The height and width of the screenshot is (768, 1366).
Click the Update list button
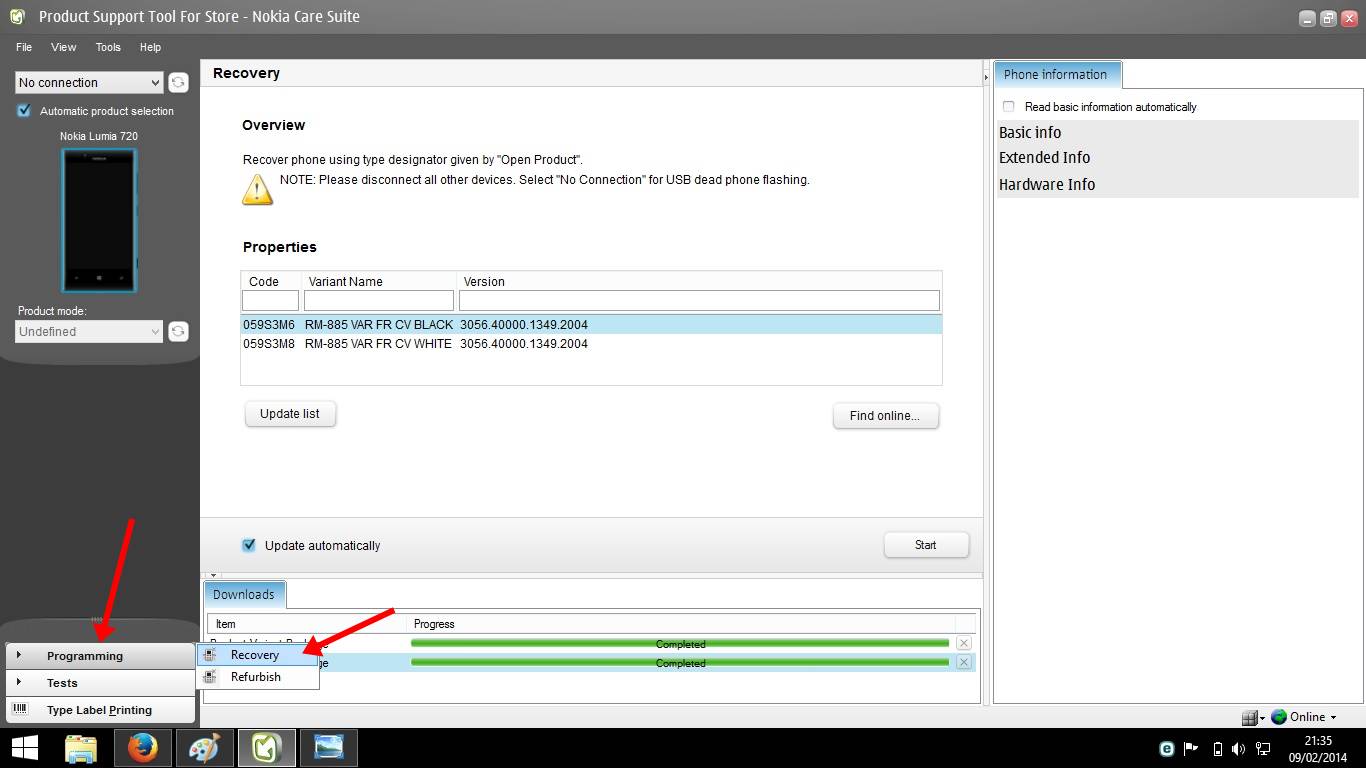tap(290, 414)
